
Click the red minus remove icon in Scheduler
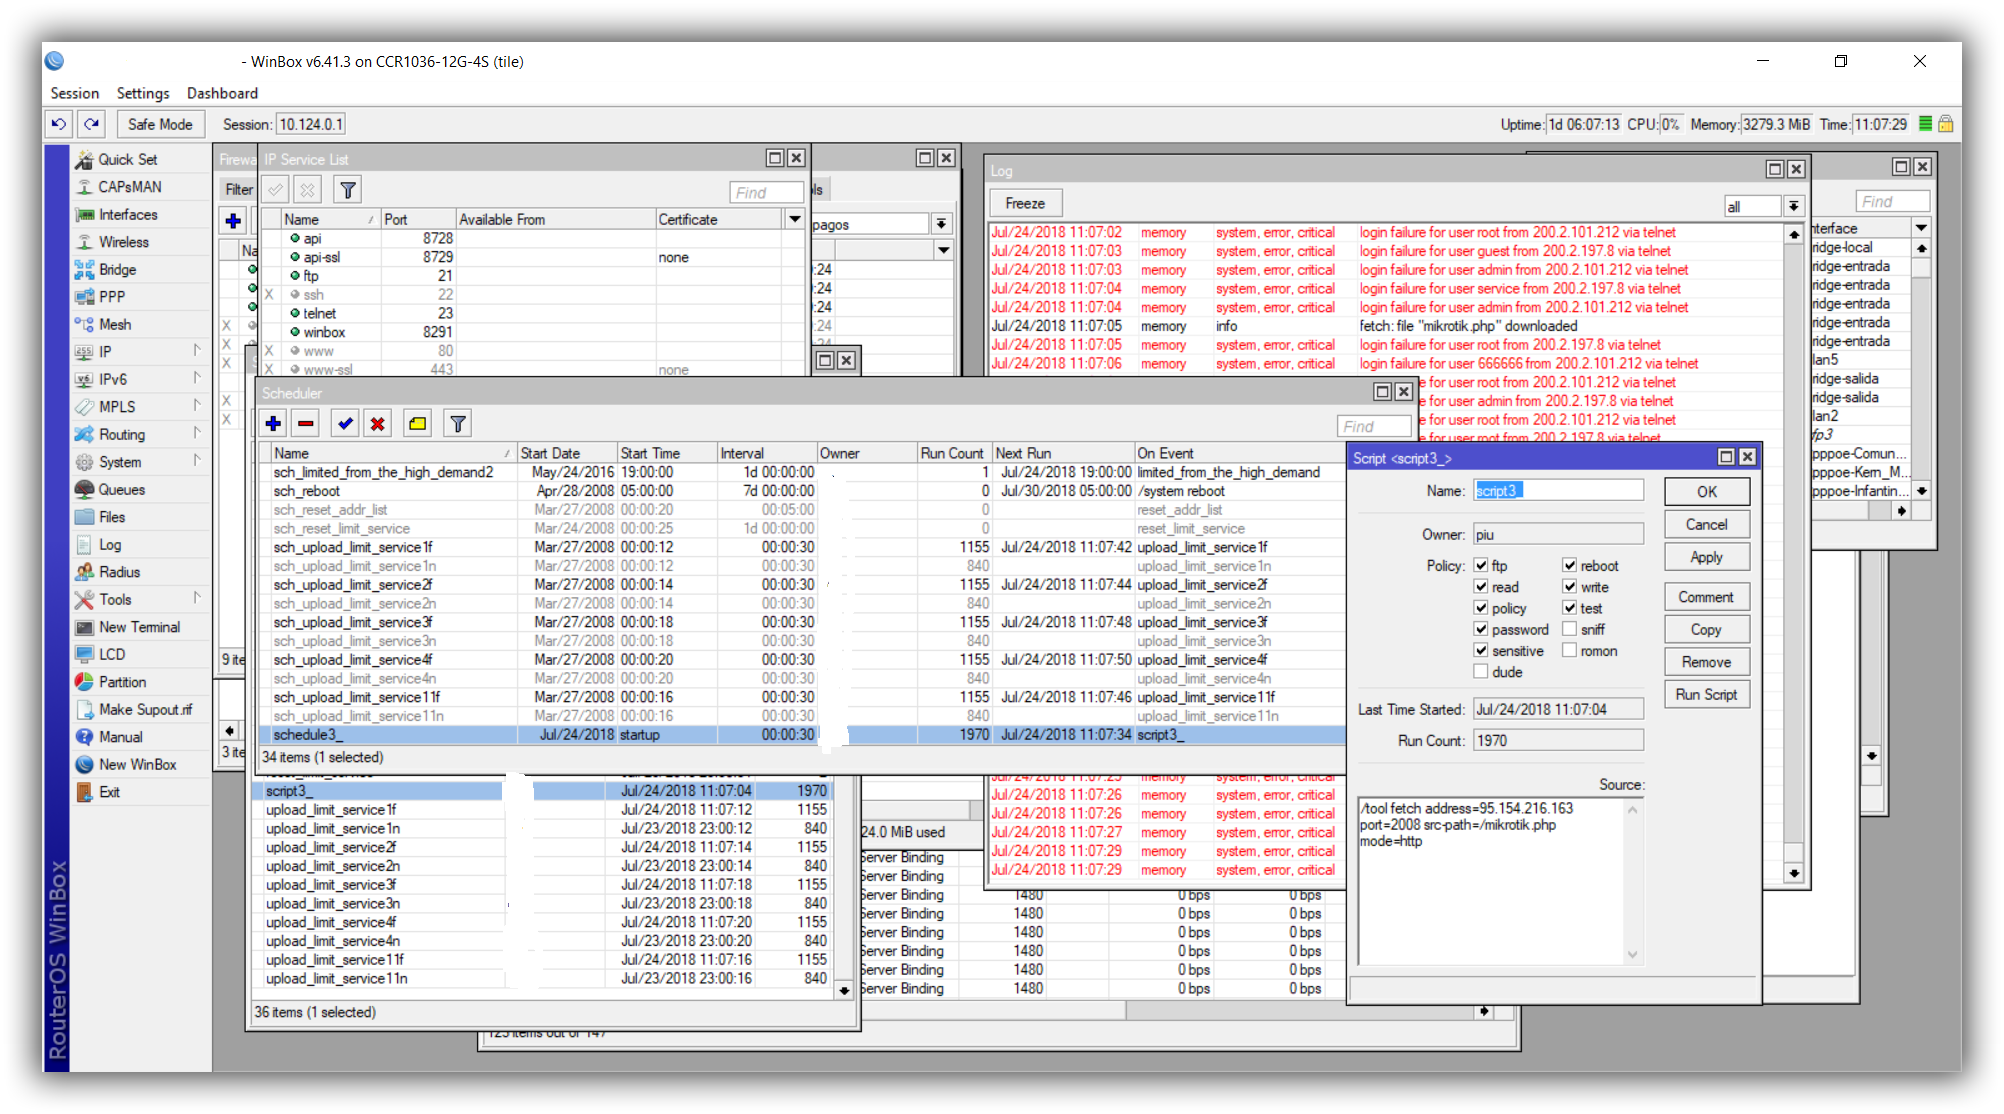pyautogui.click(x=306, y=424)
